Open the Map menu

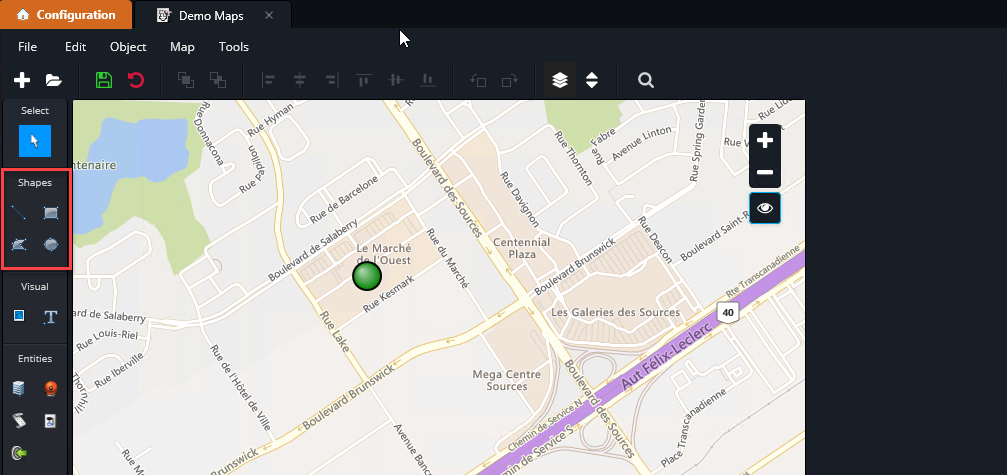coord(182,47)
